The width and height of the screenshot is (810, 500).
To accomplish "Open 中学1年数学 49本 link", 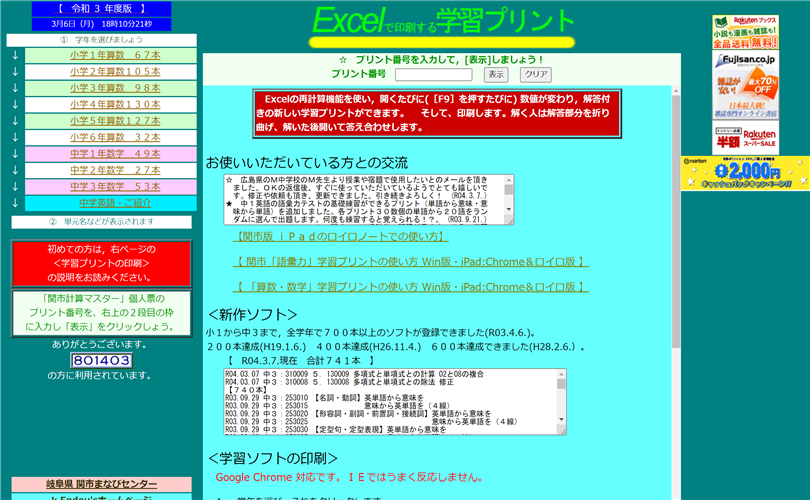I will coord(115,154).
